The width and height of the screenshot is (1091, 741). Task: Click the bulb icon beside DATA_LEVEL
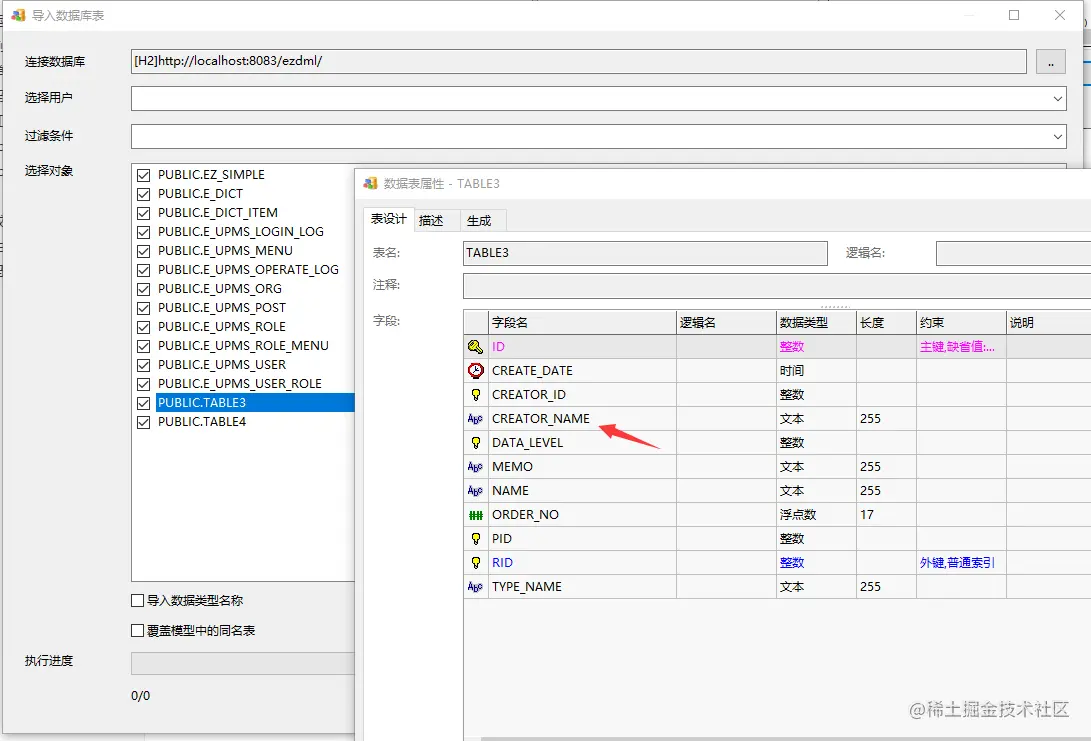[x=475, y=443]
